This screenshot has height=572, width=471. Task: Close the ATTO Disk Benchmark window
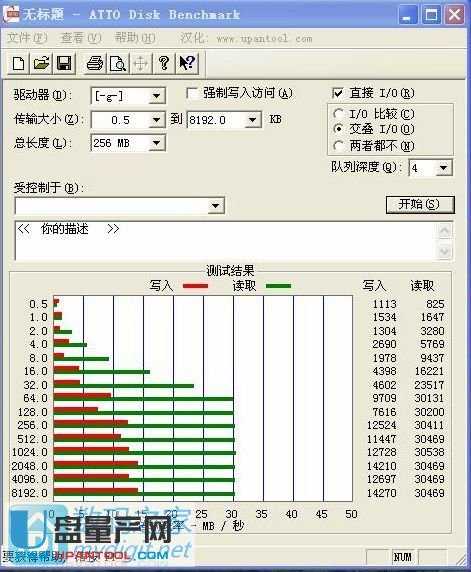tap(455, 15)
